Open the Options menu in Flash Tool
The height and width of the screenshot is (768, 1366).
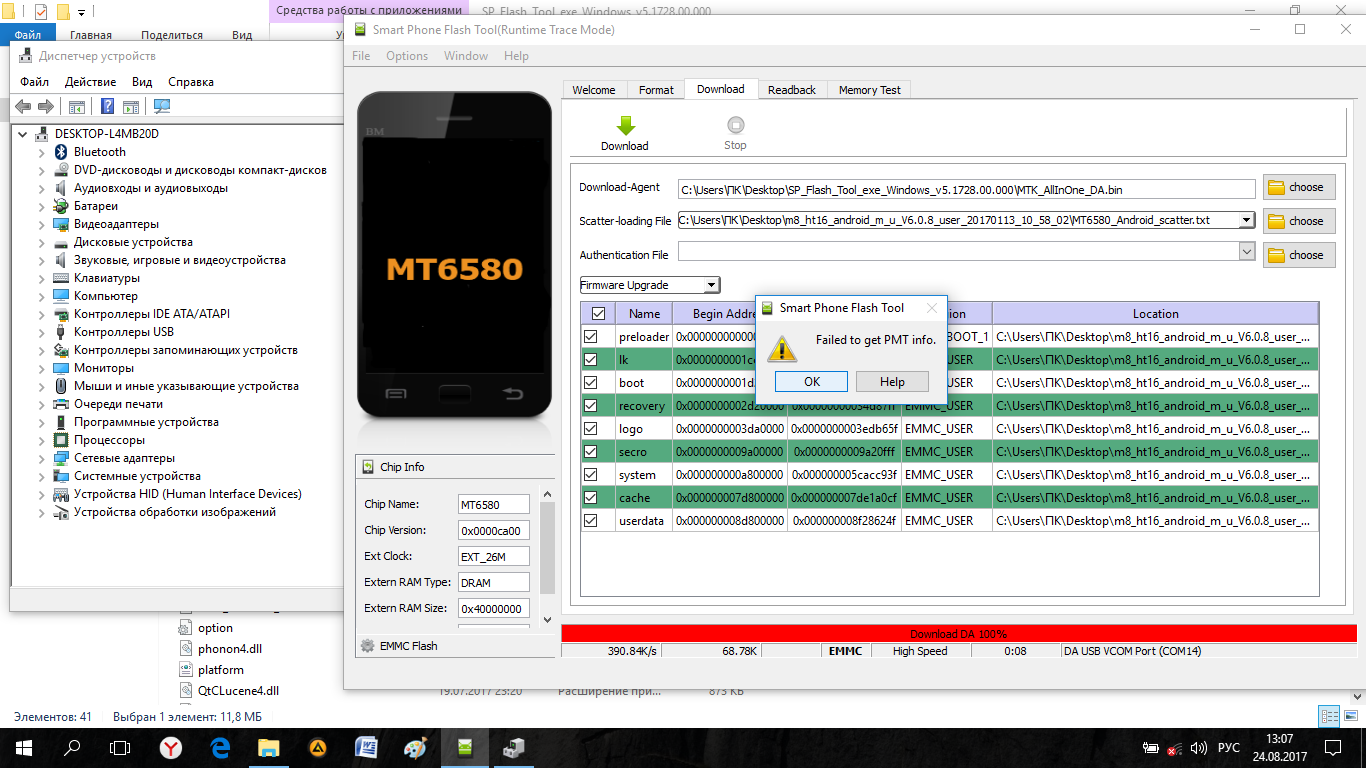point(407,56)
